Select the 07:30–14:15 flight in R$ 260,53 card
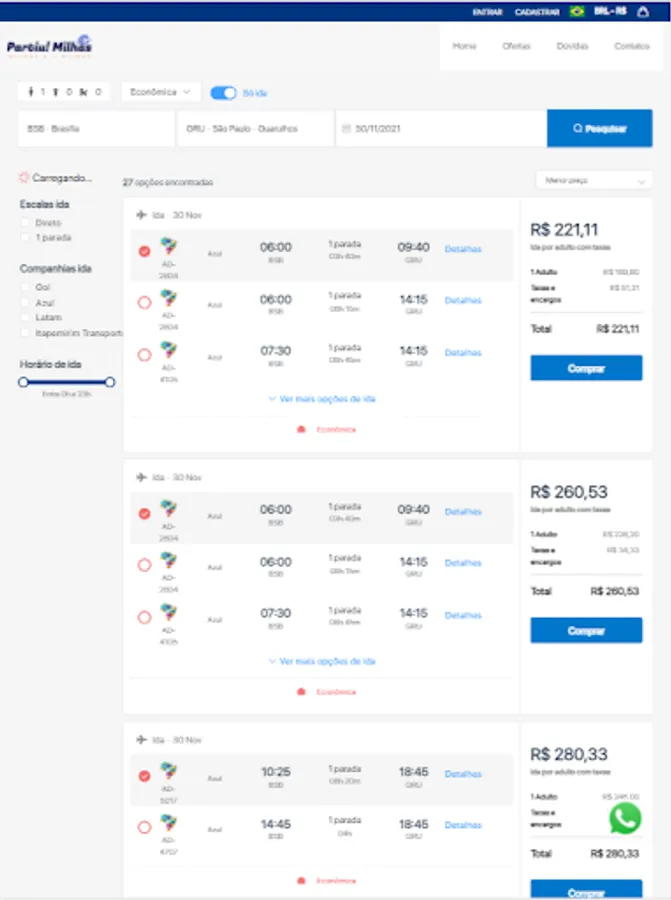671x900 pixels. [145, 618]
